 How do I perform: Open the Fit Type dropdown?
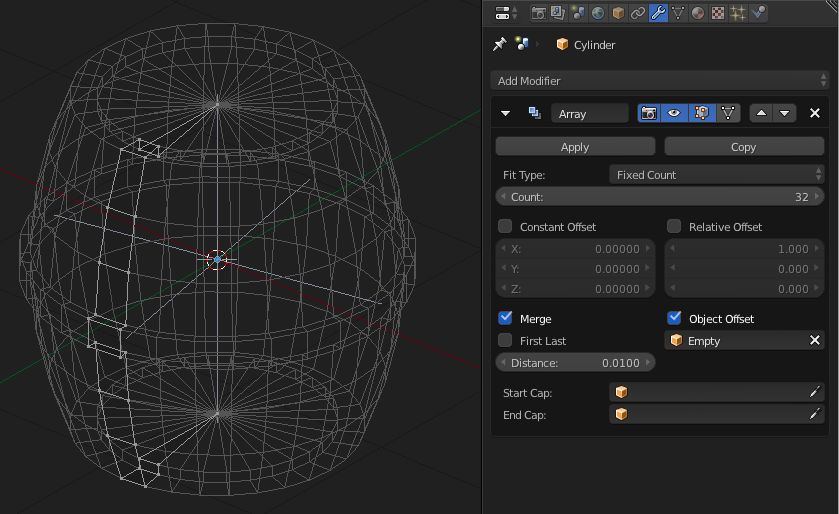click(x=716, y=175)
